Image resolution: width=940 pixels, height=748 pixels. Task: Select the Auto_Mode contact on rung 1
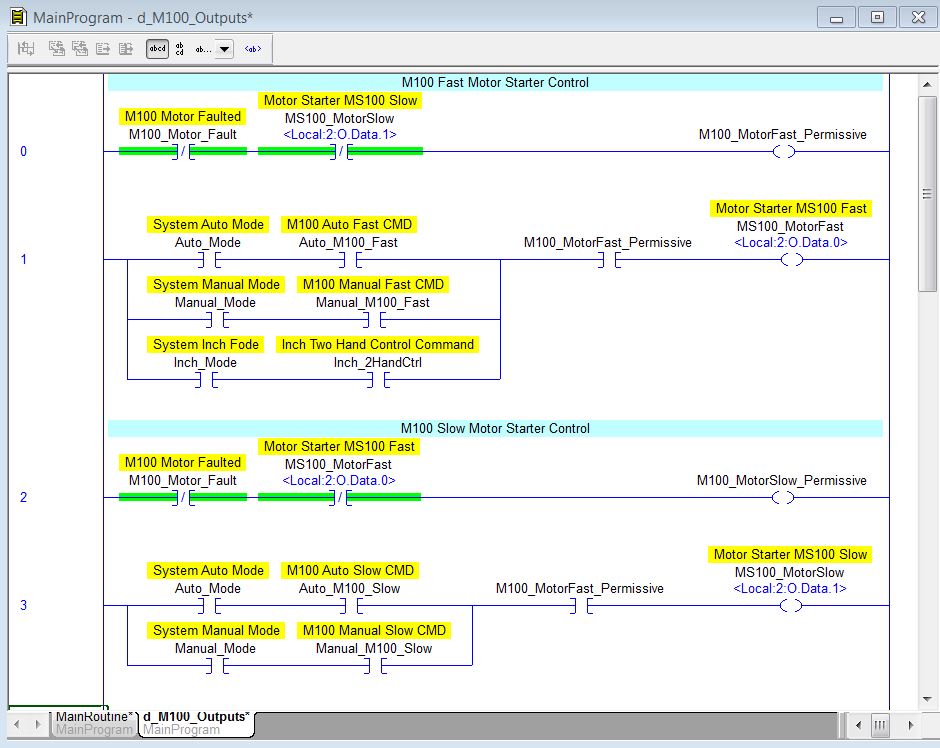click(209, 260)
